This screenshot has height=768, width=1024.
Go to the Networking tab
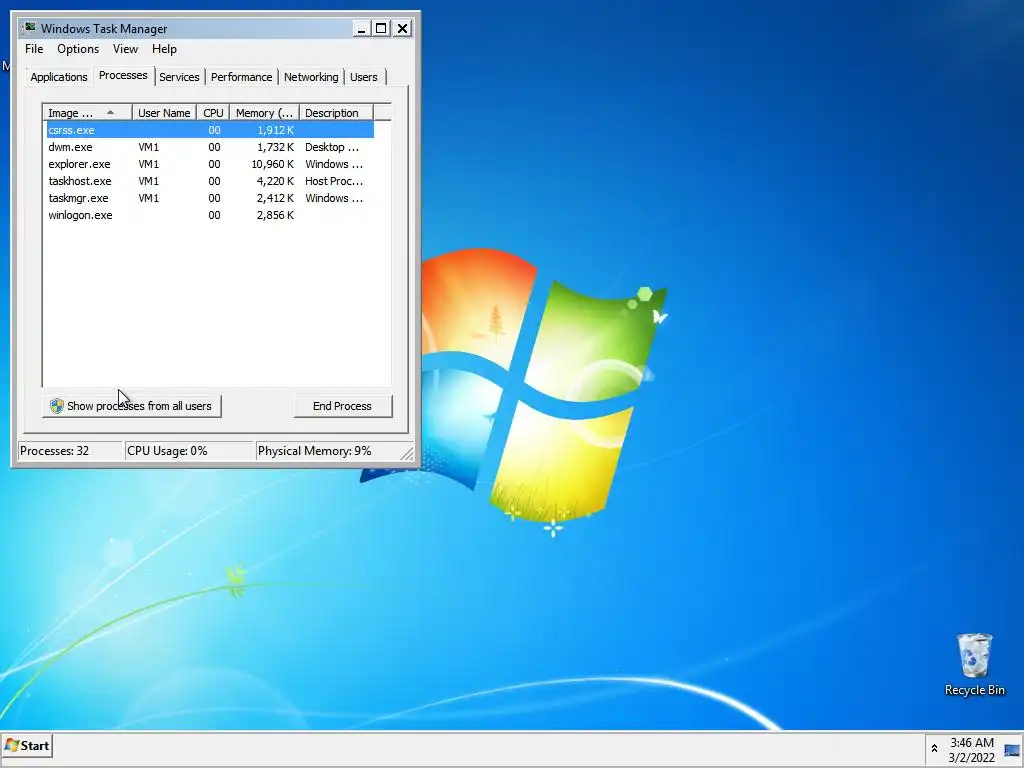pos(311,77)
